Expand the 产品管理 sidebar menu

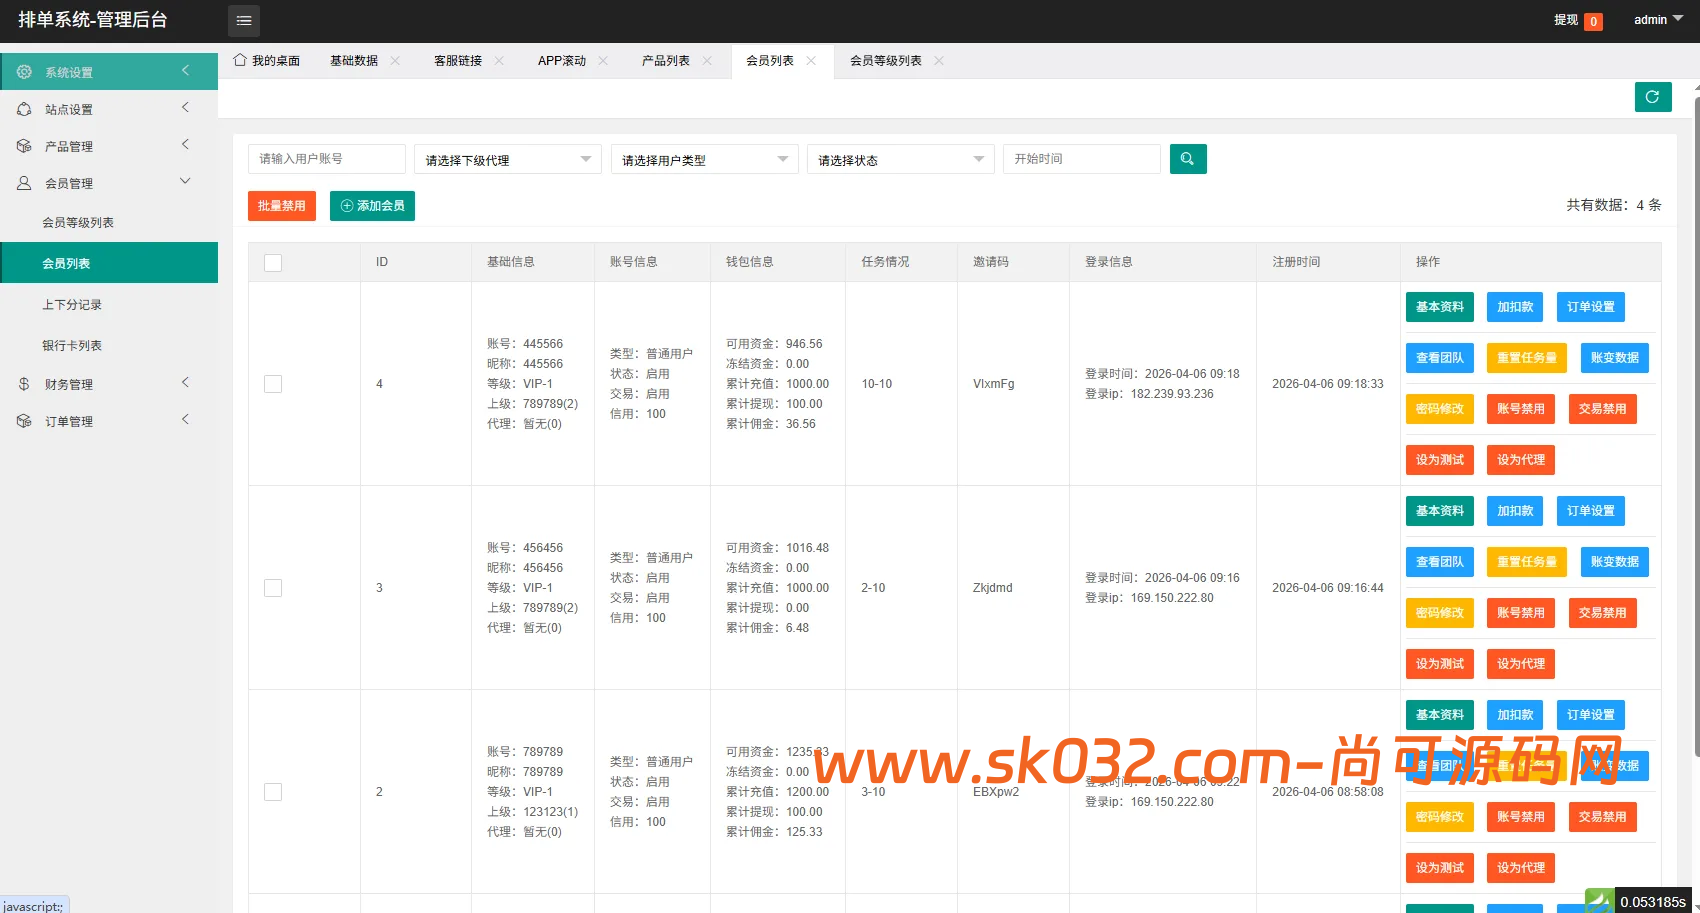(109, 146)
